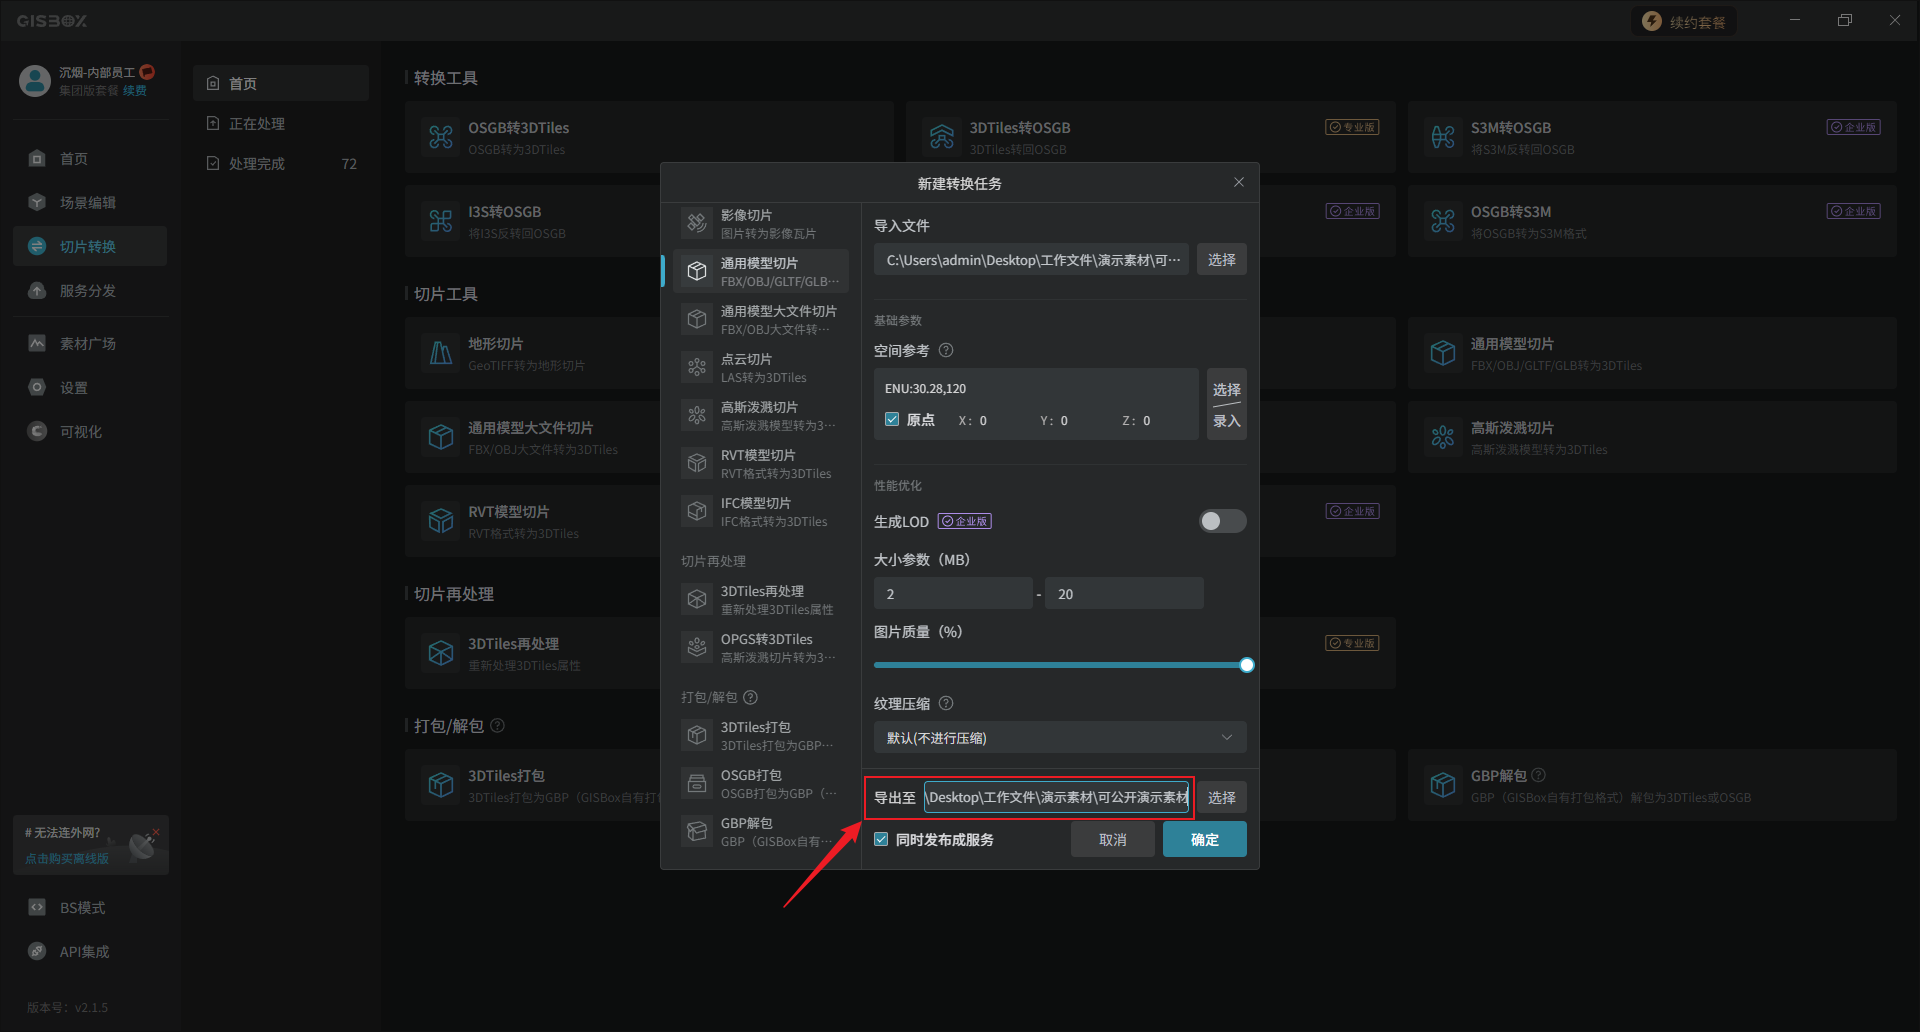The height and width of the screenshot is (1032, 1920).
Task: Click the 图片质量 slider handle
Action: (x=1246, y=665)
